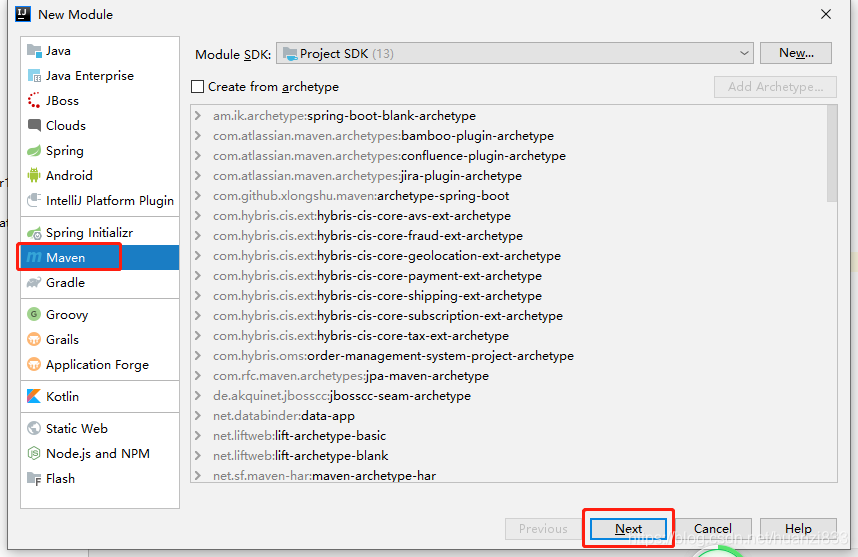Click the Maven 'm' icon
Screen dimensions: 858x557
(x=34, y=257)
